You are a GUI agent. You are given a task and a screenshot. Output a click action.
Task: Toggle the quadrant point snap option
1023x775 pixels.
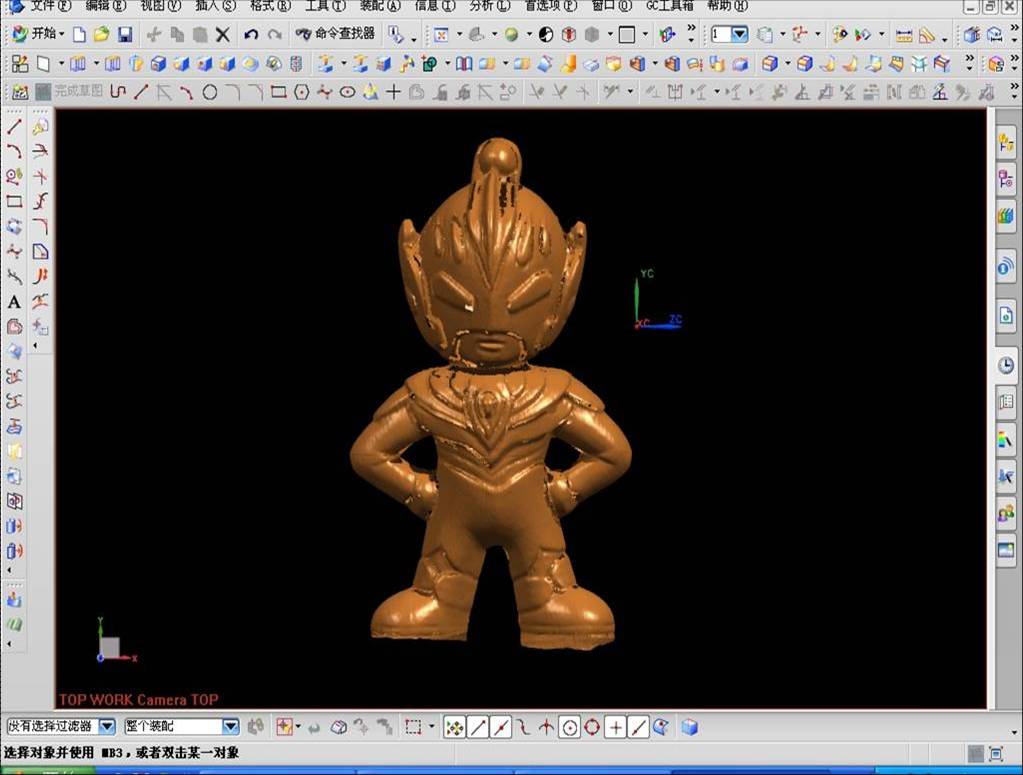click(x=592, y=727)
